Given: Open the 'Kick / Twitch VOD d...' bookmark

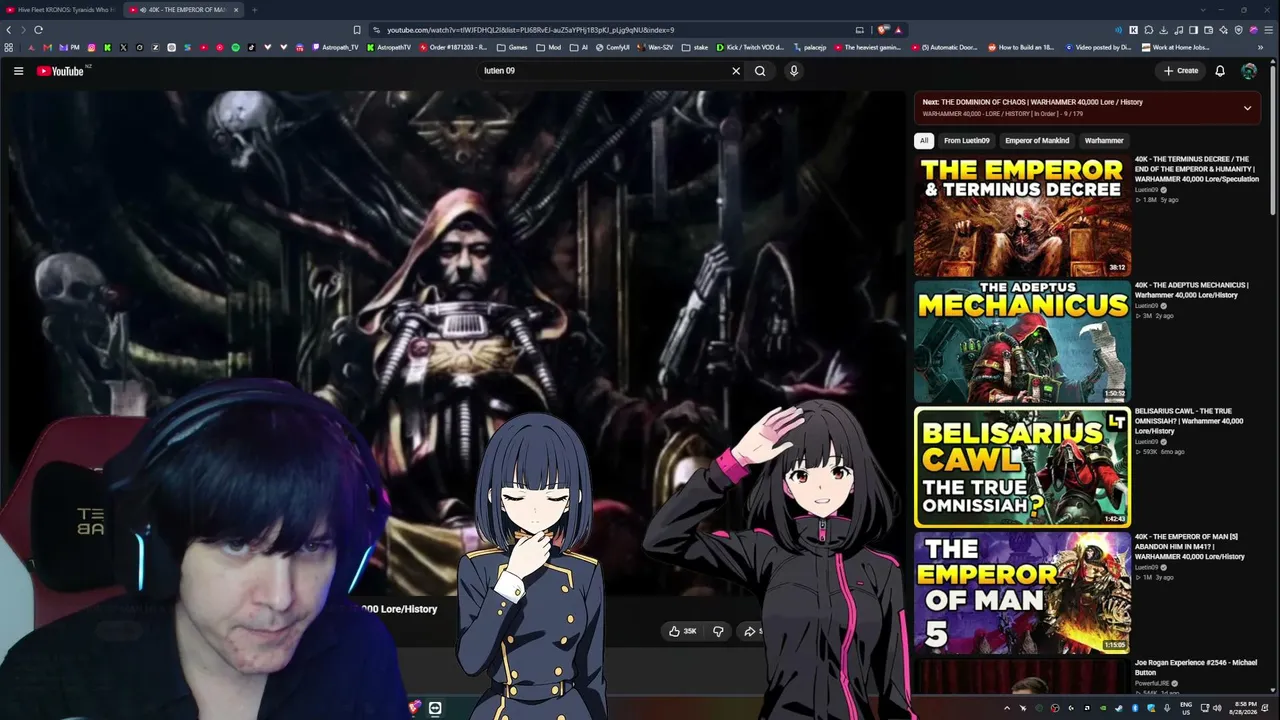Looking at the screenshot, I should click(750, 47).
